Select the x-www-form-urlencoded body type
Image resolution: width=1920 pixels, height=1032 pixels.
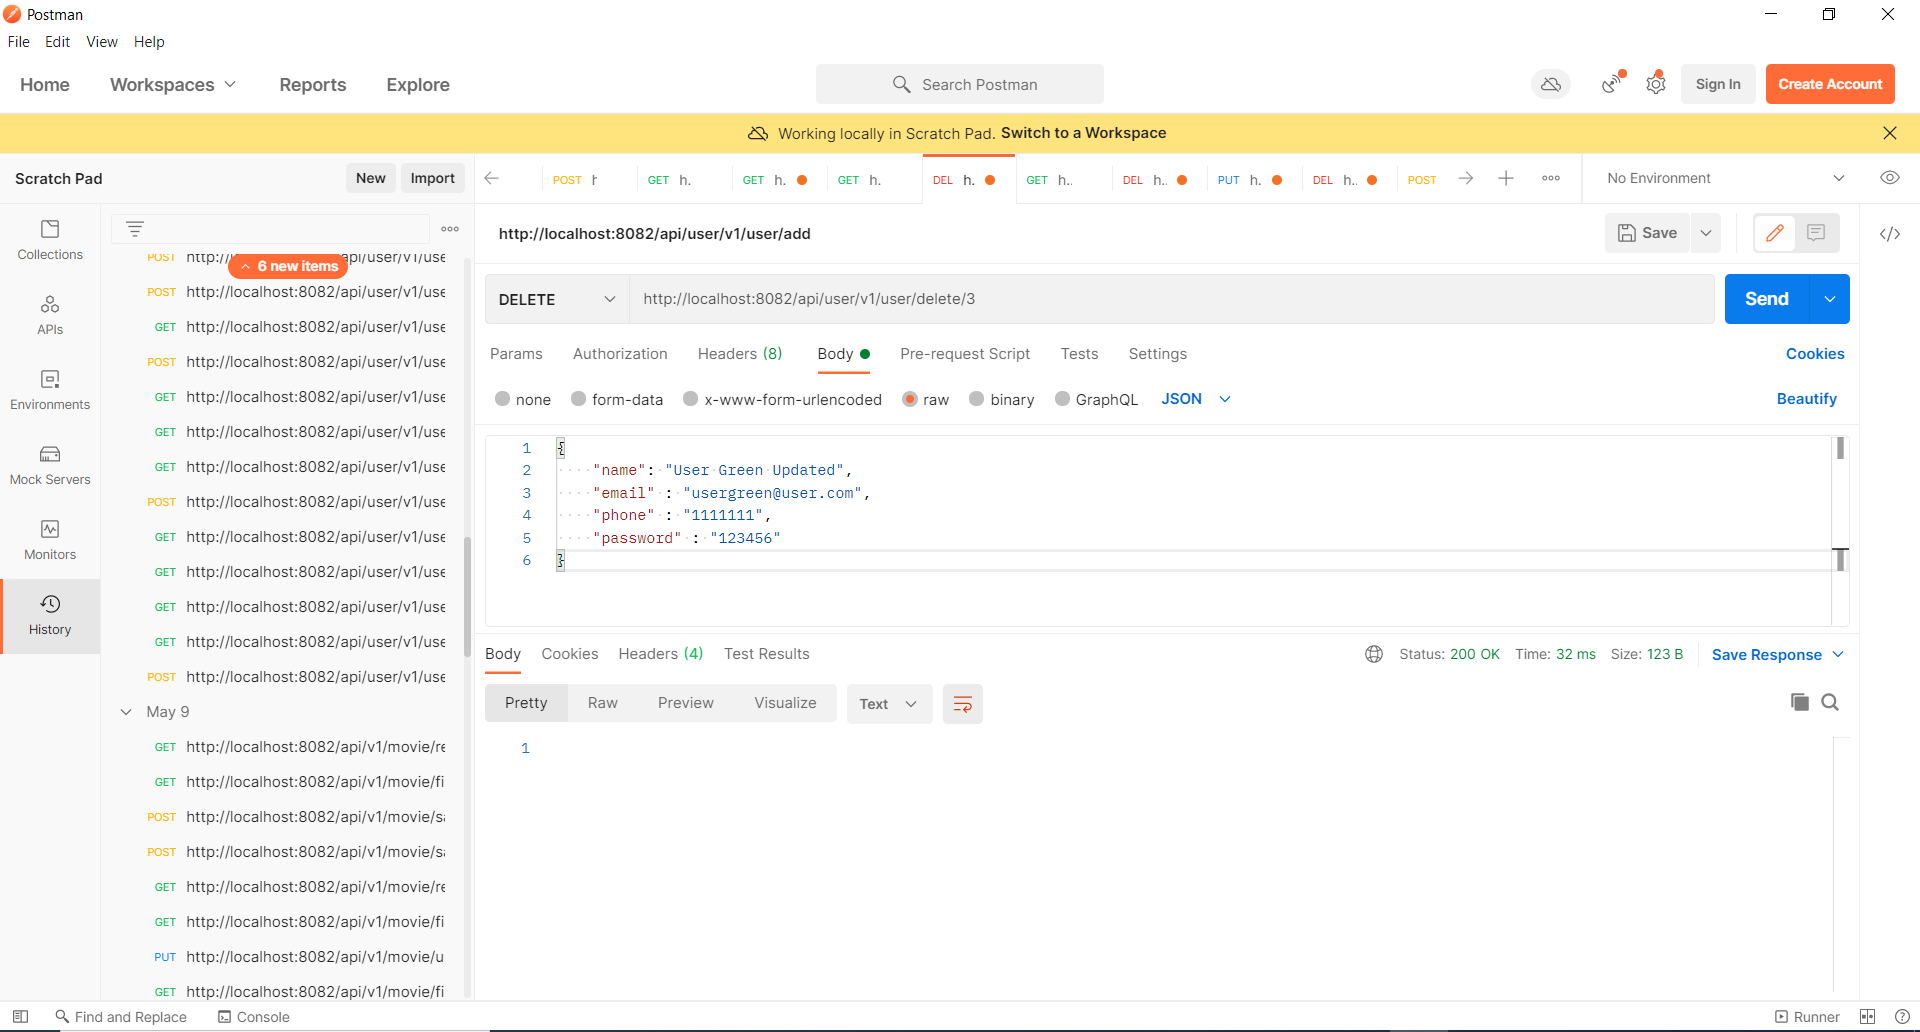(x=691, y=399)
